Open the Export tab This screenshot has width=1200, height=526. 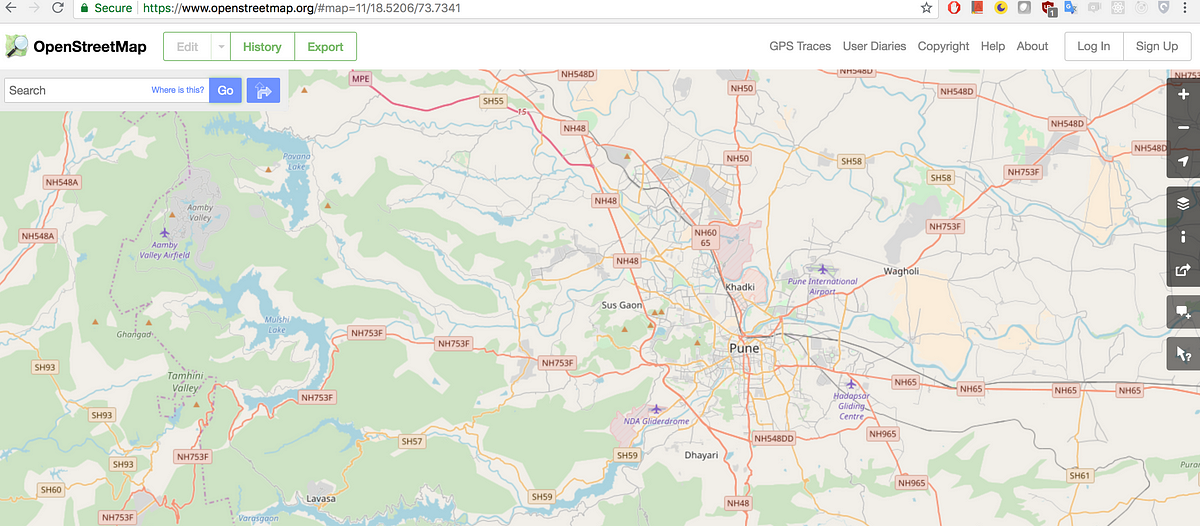point(325,46)
